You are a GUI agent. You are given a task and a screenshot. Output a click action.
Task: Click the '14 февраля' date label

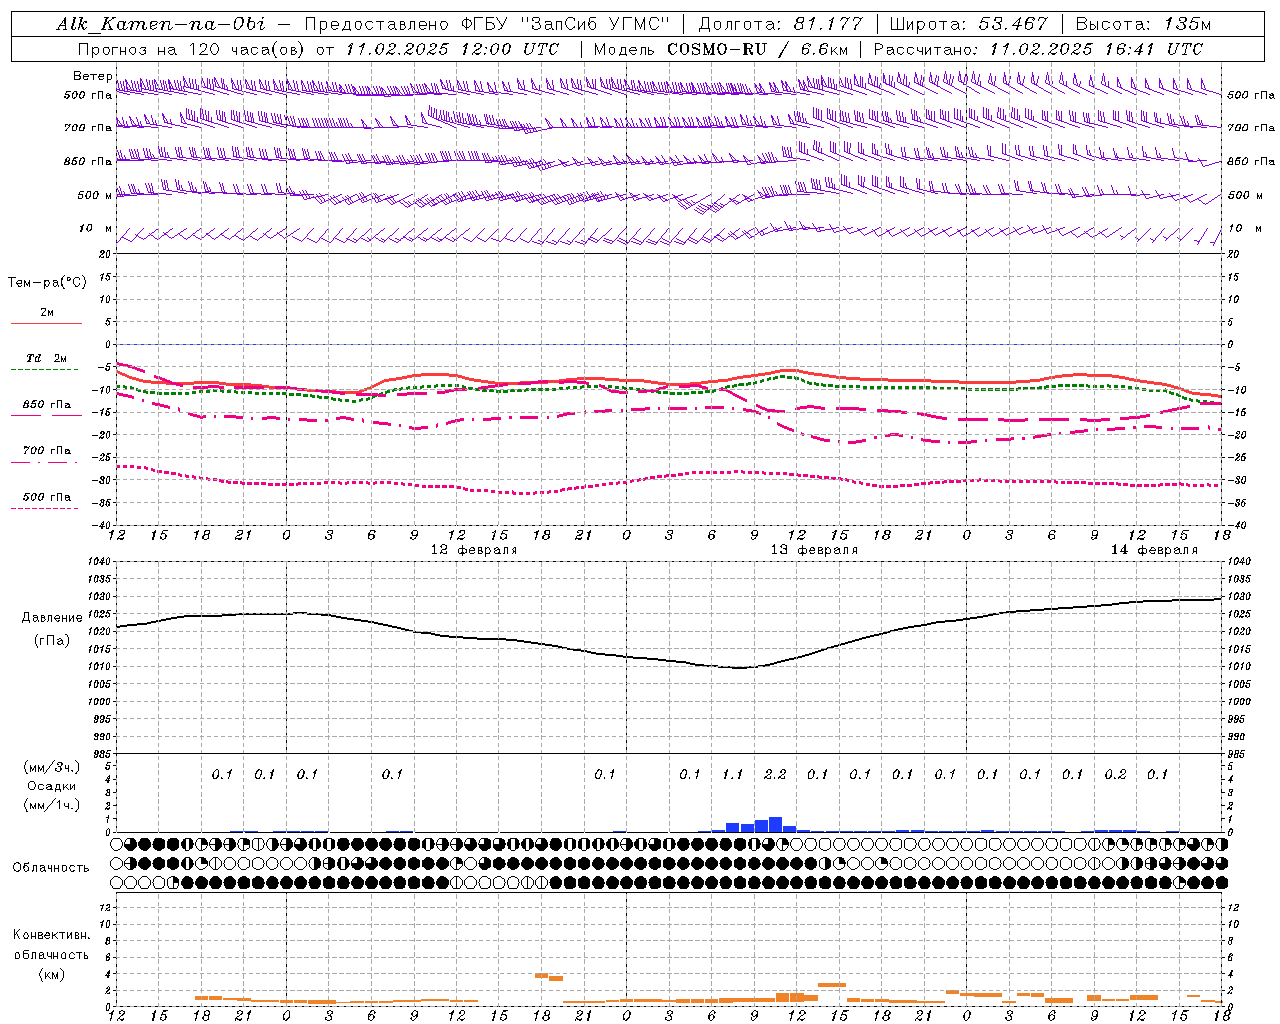1154,550
